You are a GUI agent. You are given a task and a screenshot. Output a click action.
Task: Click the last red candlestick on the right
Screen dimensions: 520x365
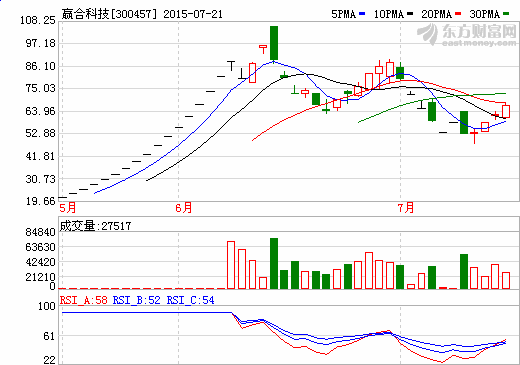pyautogui.click(x=506, y=111)
